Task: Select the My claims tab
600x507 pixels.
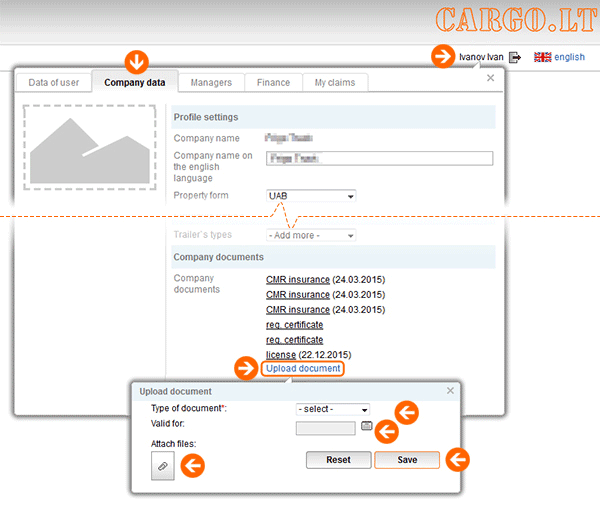Action: point(335,83)
